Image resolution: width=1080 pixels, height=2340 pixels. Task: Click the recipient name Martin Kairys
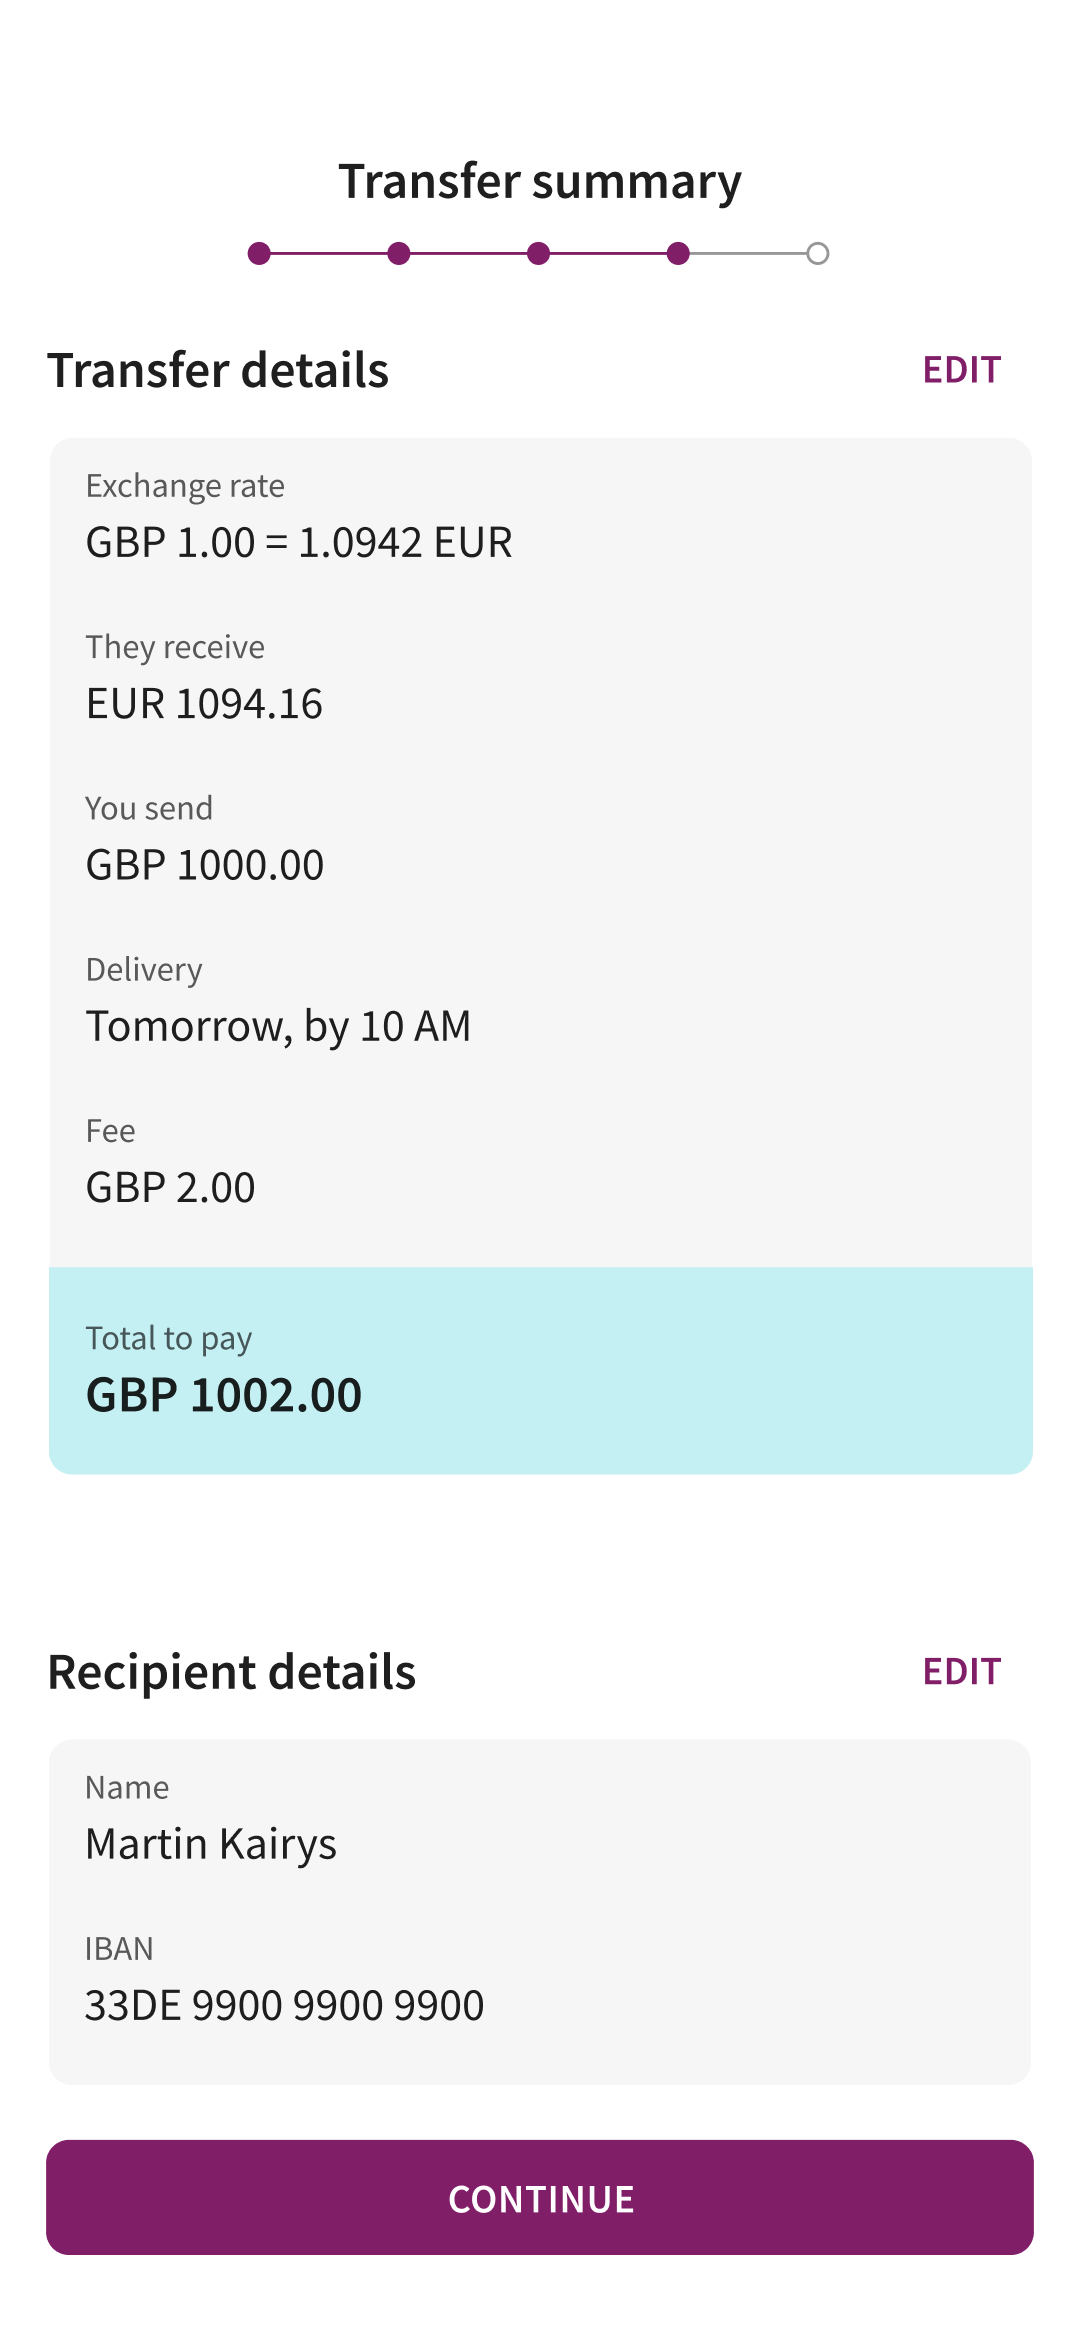pyautogui.click(x=211, y=1844)
